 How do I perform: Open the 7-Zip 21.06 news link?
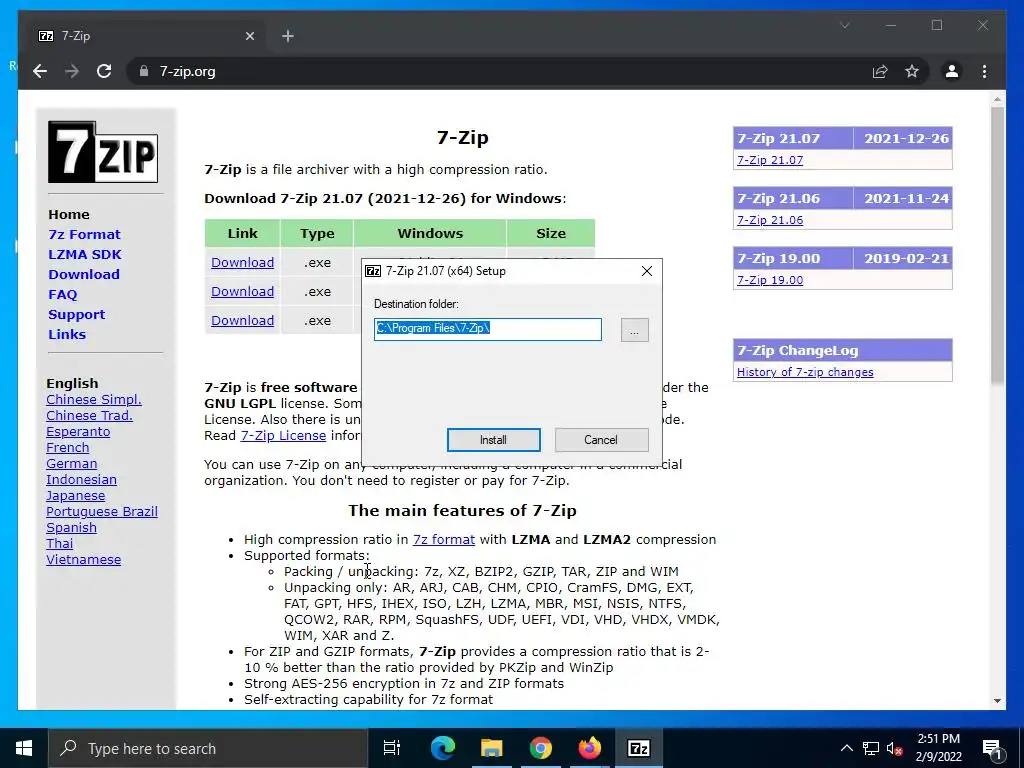coord(770,220)
